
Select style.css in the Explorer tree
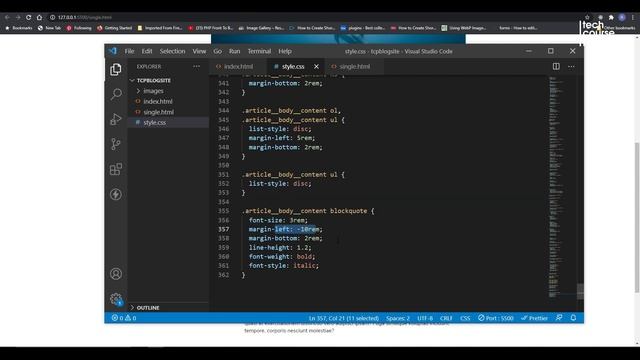pyautogui.click(x=155, y=122)
